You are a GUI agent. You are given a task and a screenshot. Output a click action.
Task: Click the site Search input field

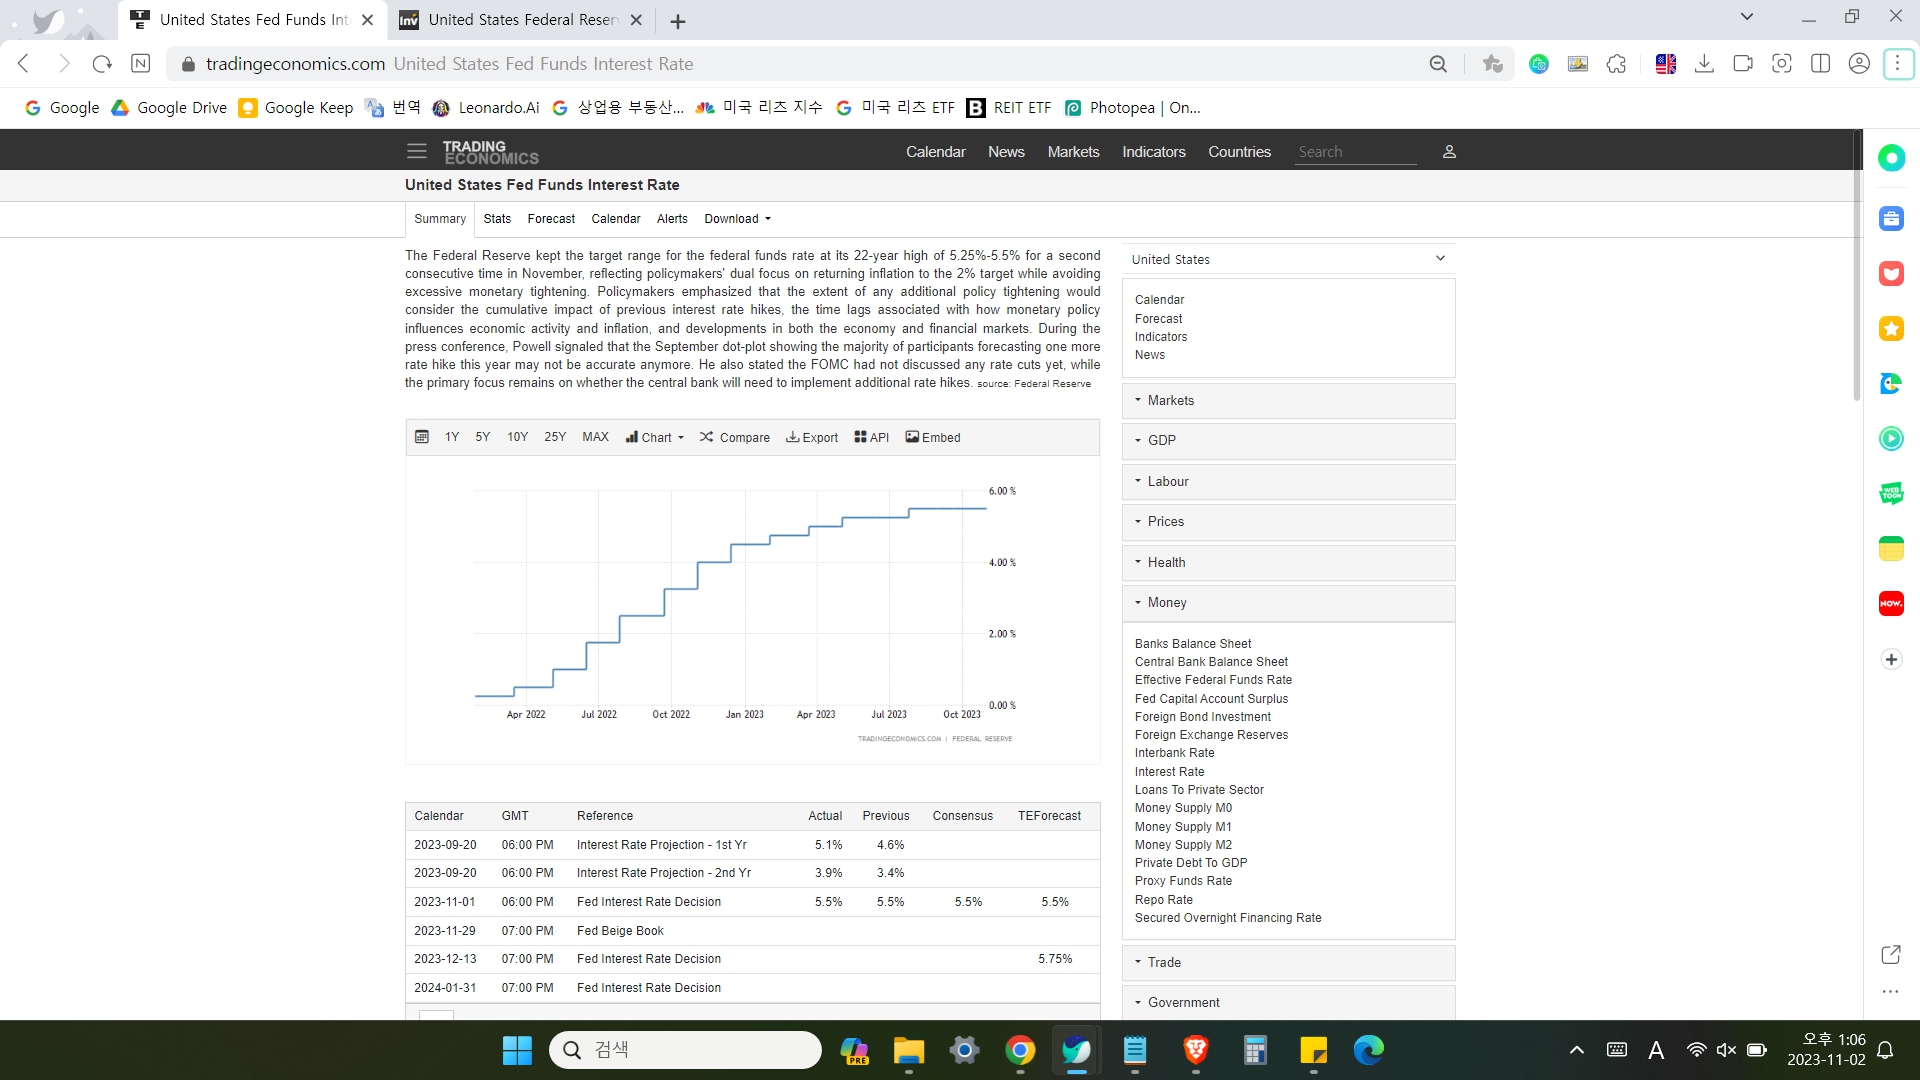tap(1355, 152)
